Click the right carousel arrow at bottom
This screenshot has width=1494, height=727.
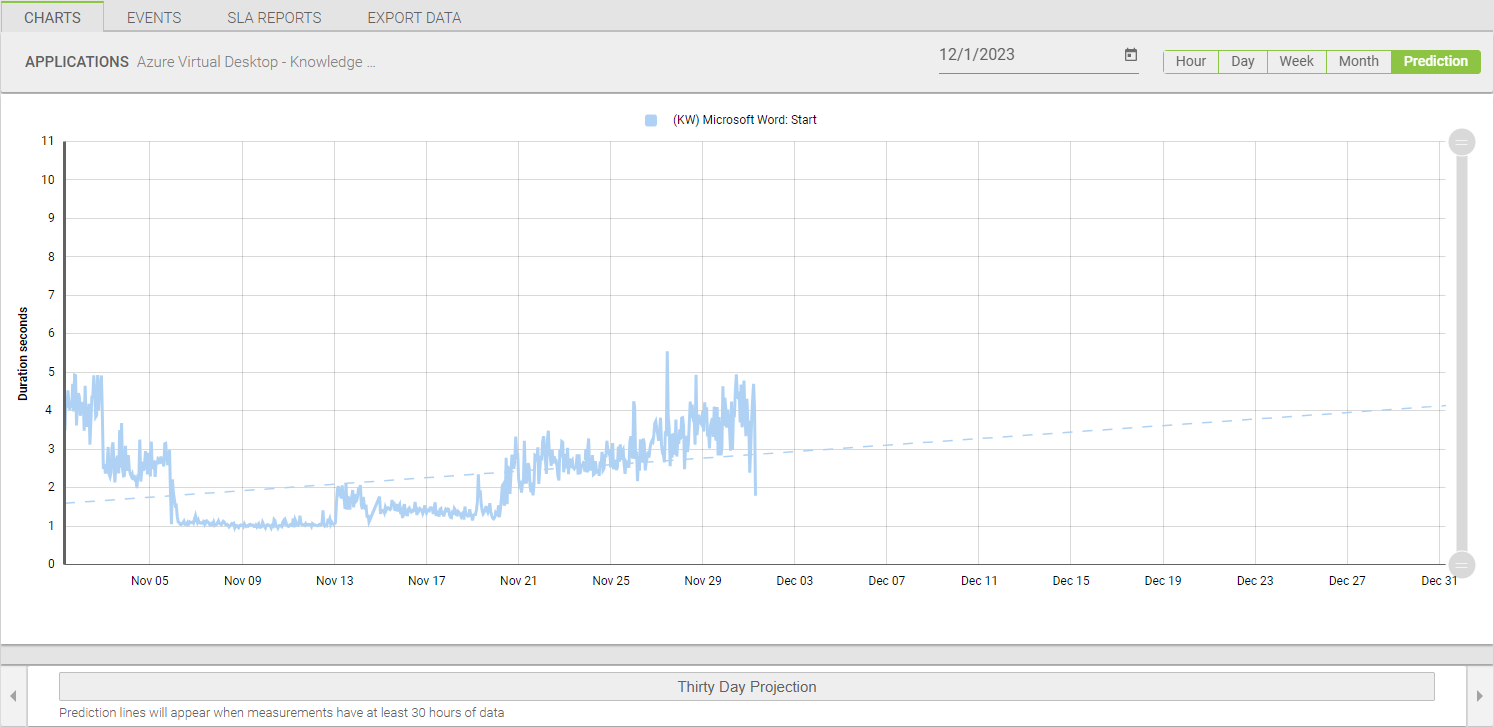pos(1481,696)
